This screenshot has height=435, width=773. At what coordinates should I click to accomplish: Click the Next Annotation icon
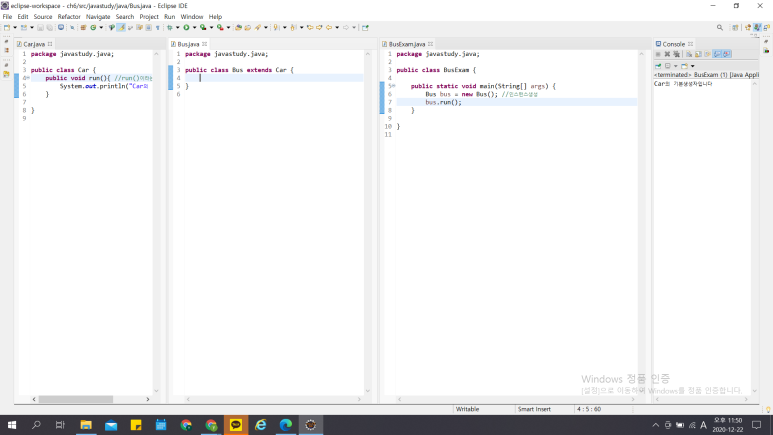276,28
